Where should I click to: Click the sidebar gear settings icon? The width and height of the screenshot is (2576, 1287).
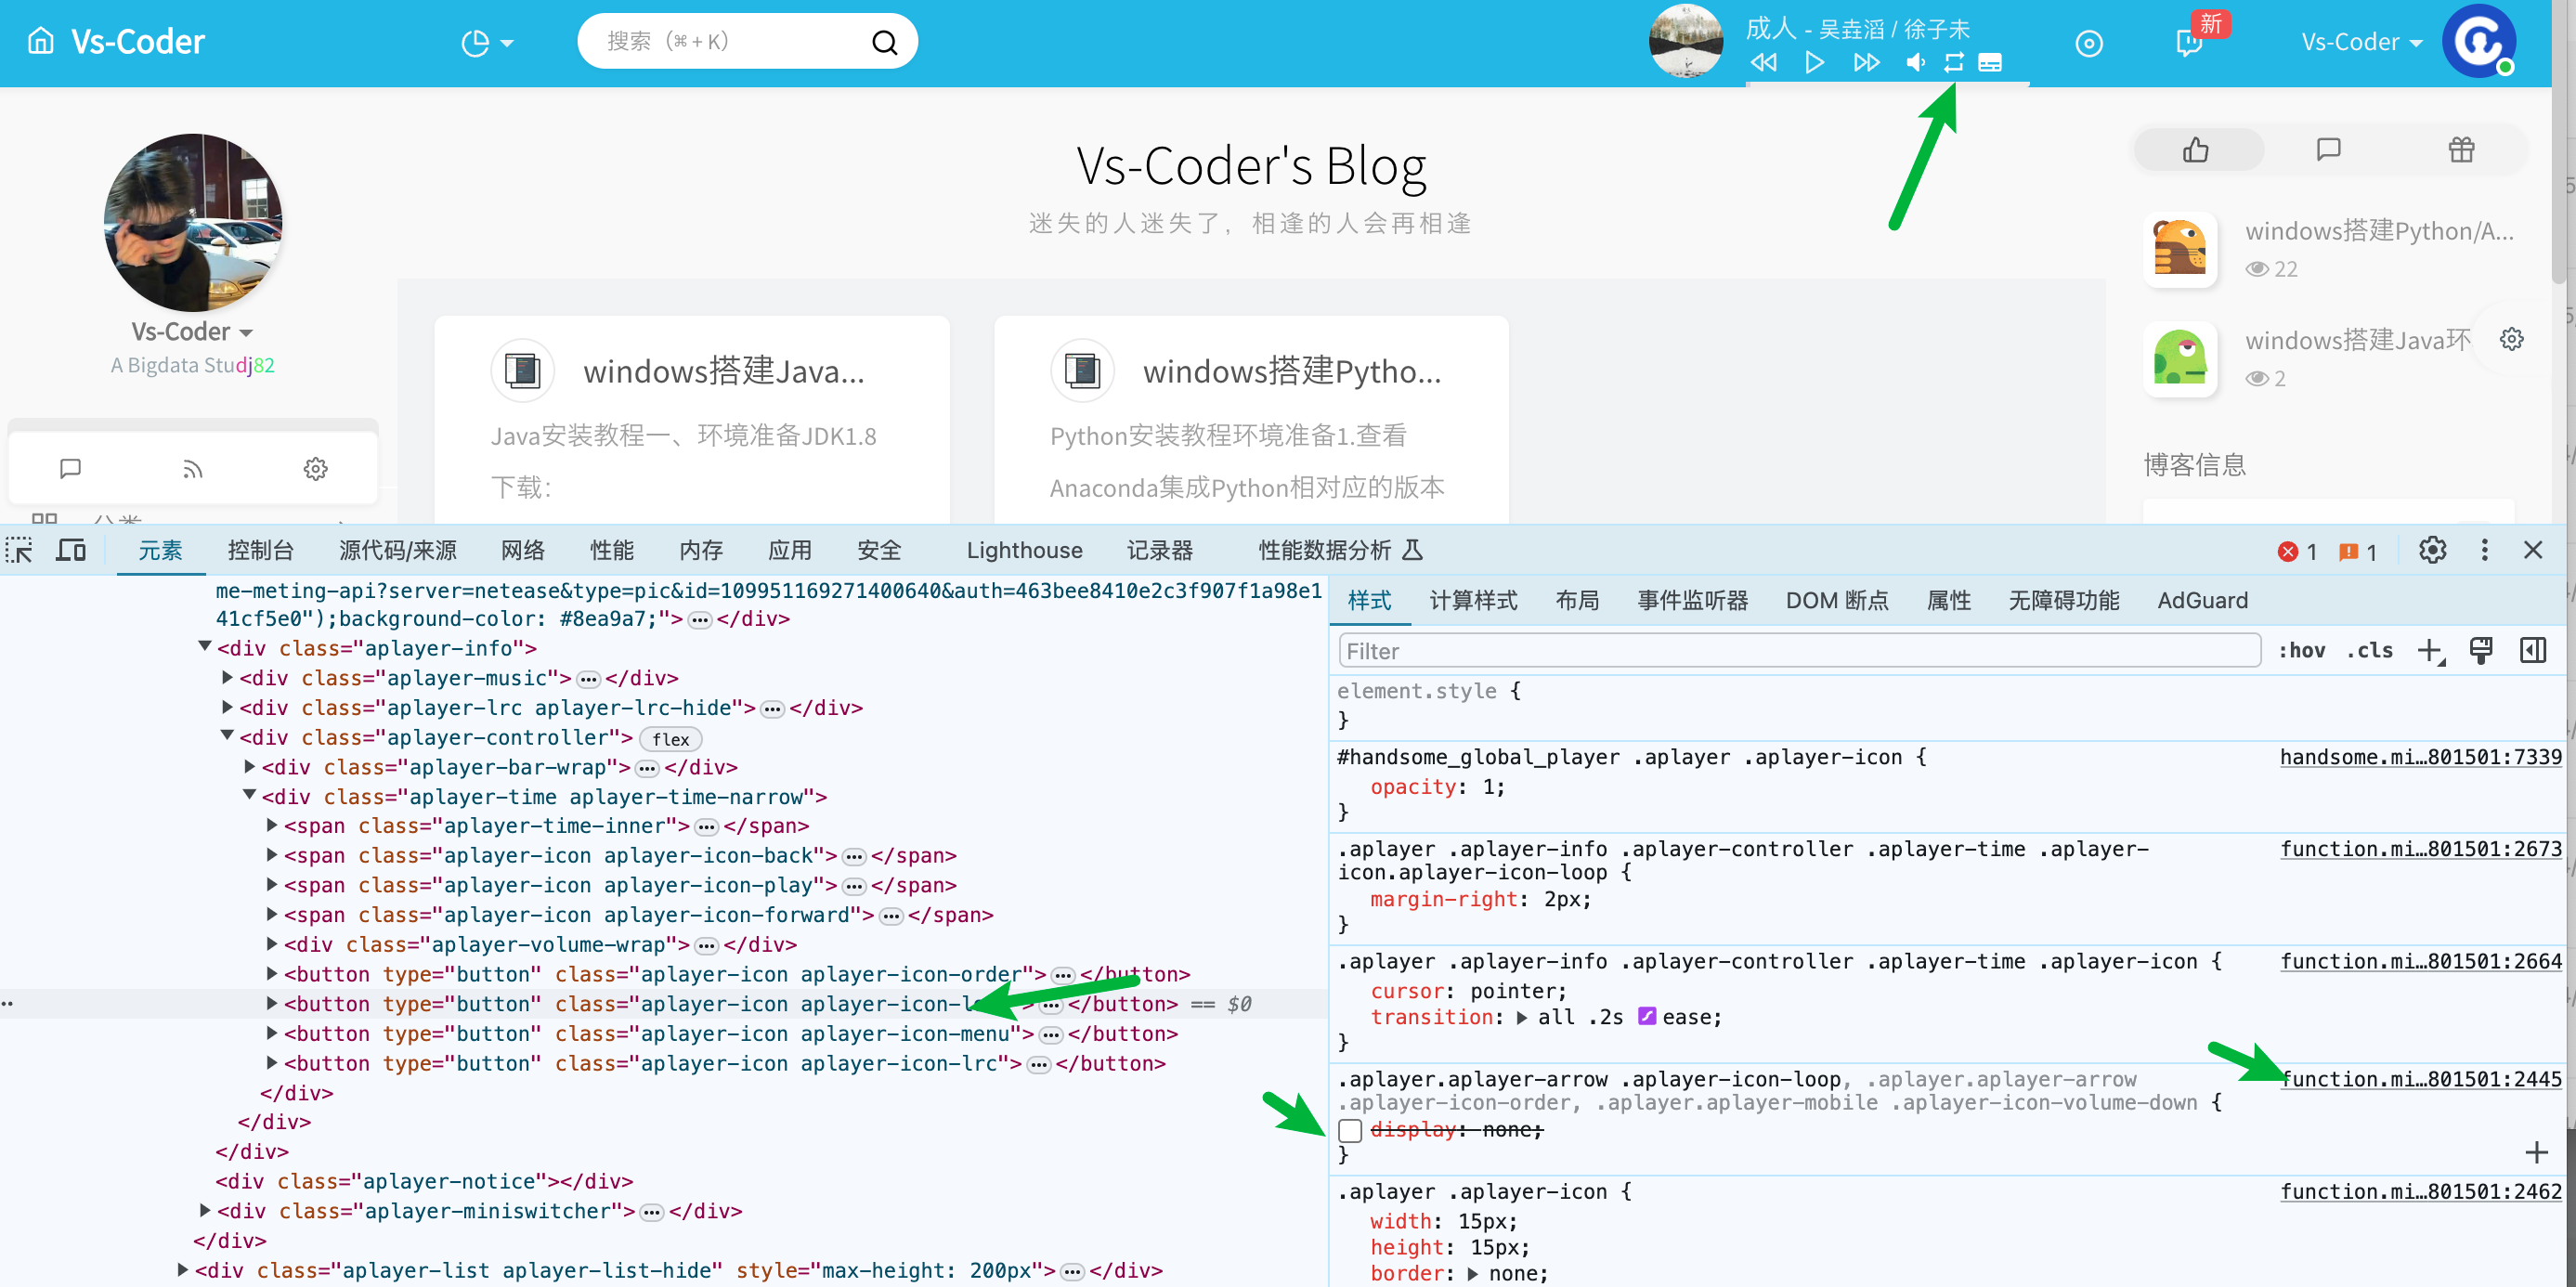[315, 468]
